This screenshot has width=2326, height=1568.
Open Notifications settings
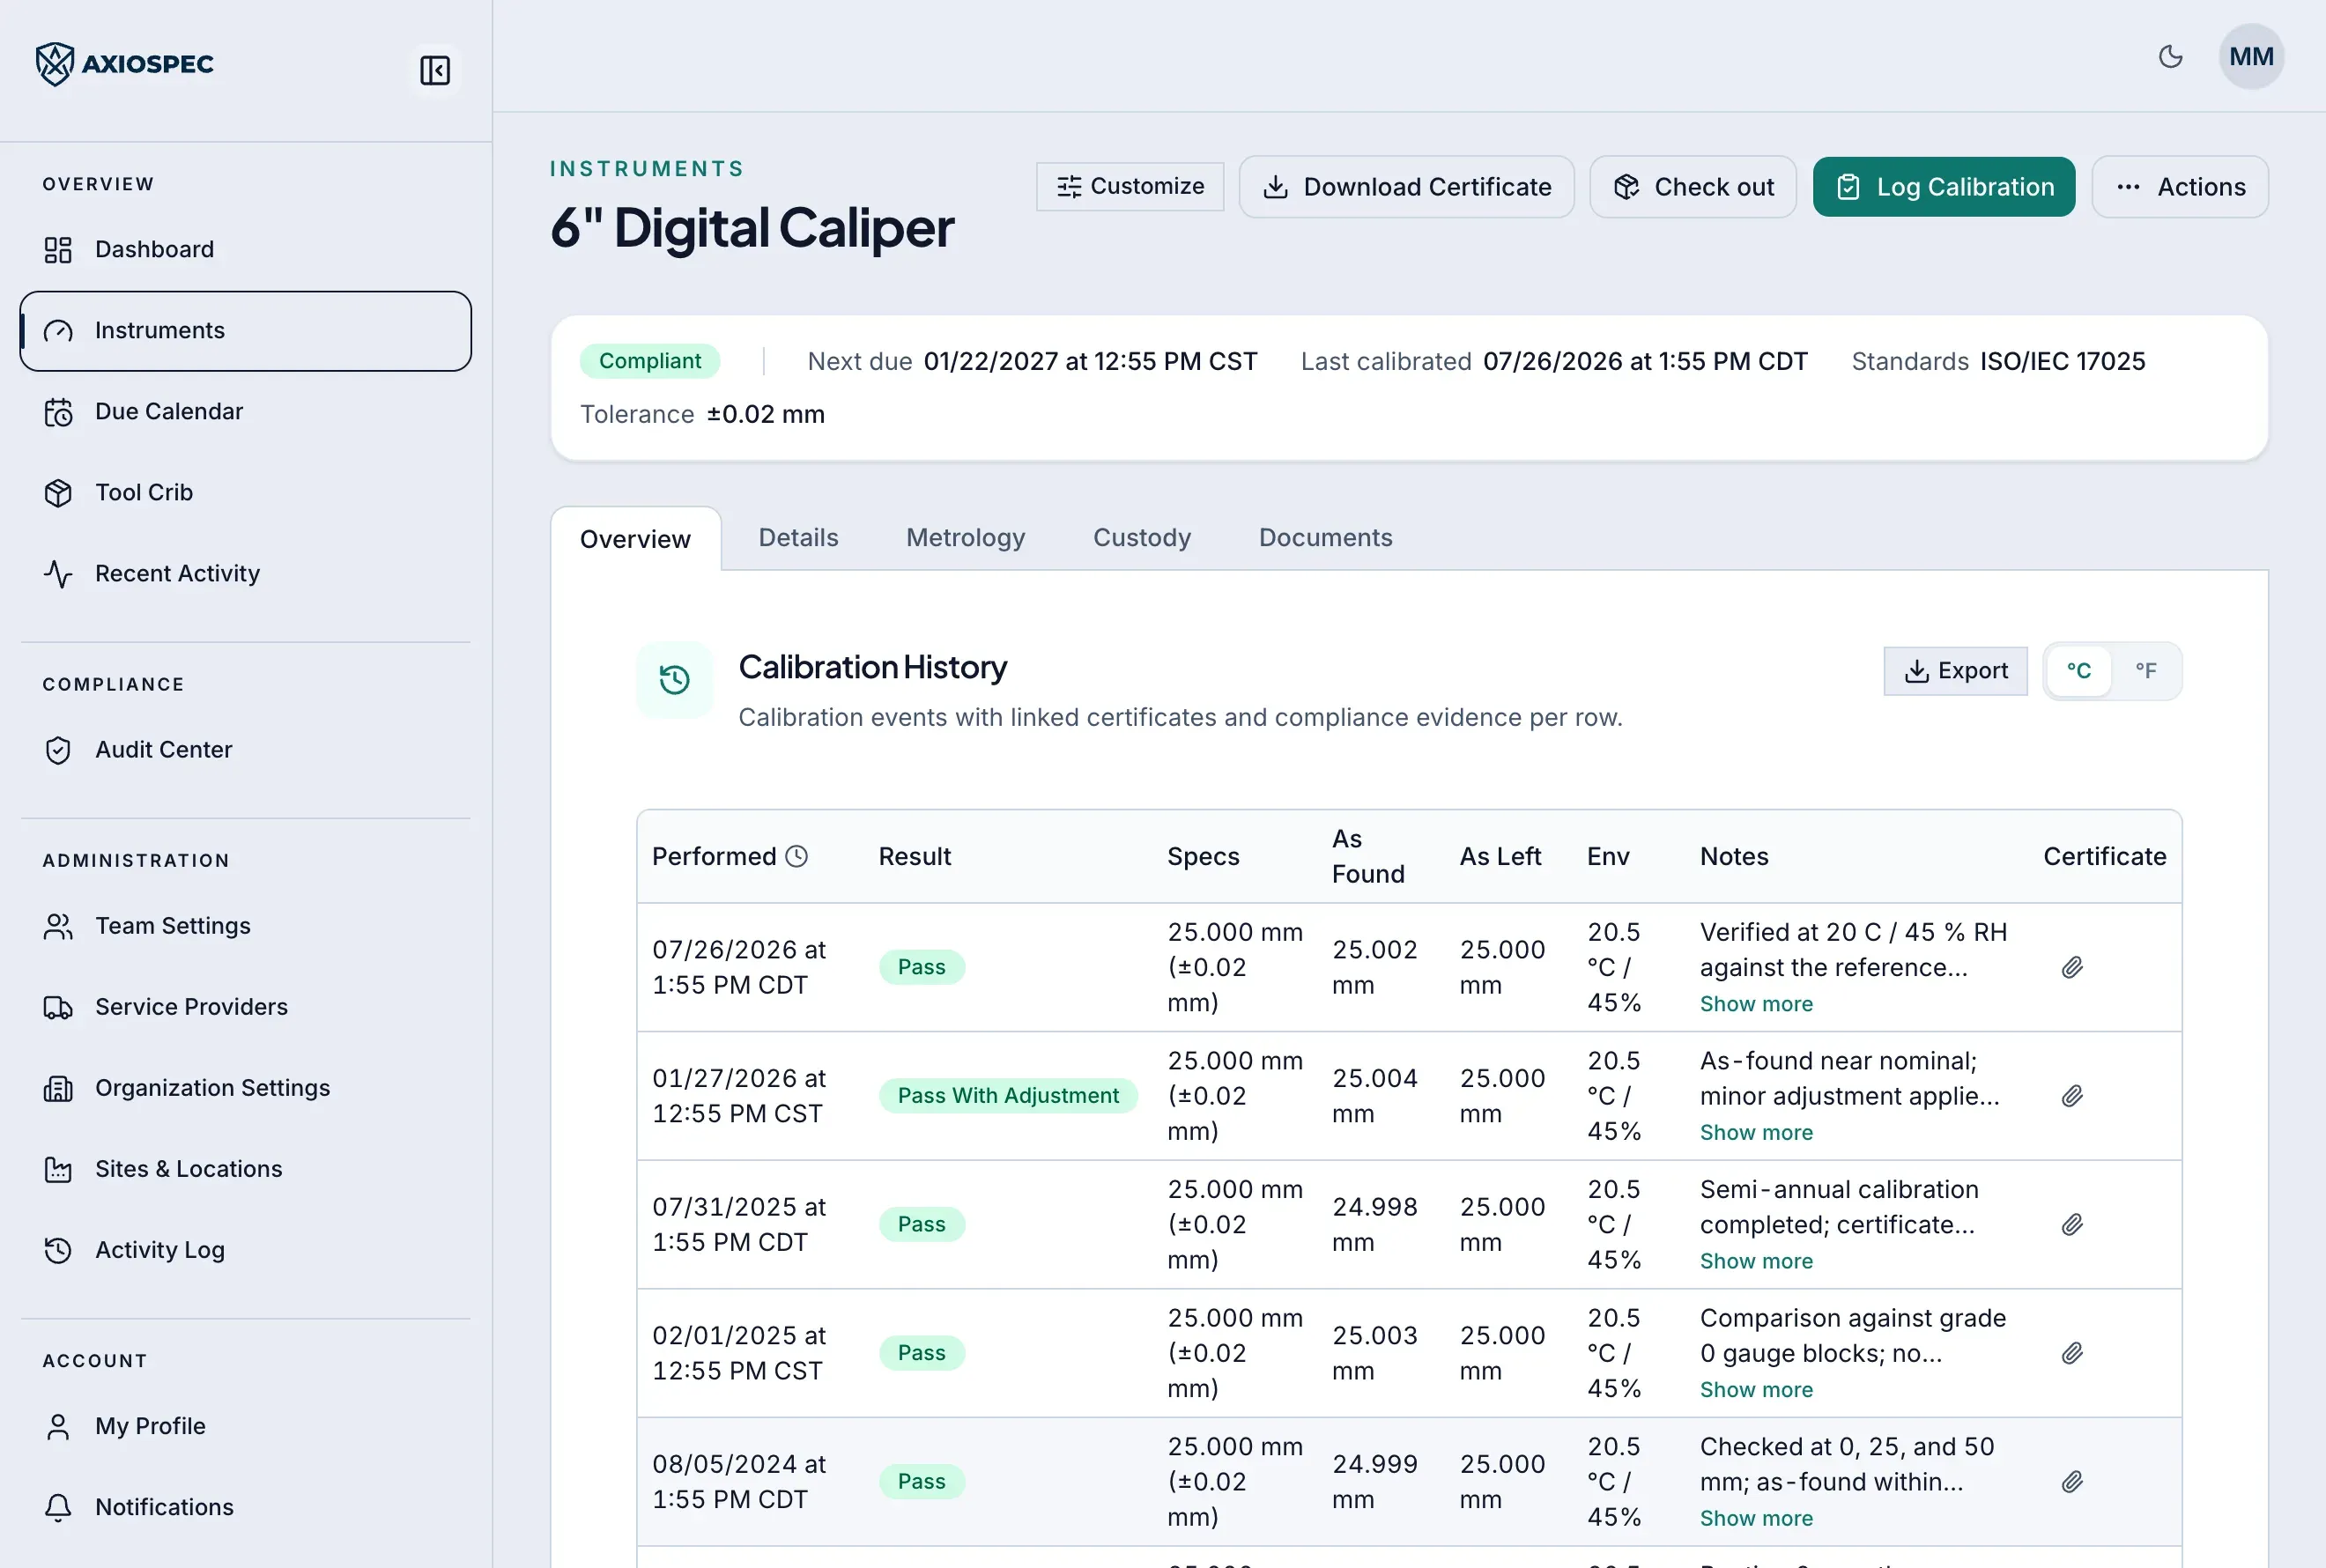[245, 1507]
